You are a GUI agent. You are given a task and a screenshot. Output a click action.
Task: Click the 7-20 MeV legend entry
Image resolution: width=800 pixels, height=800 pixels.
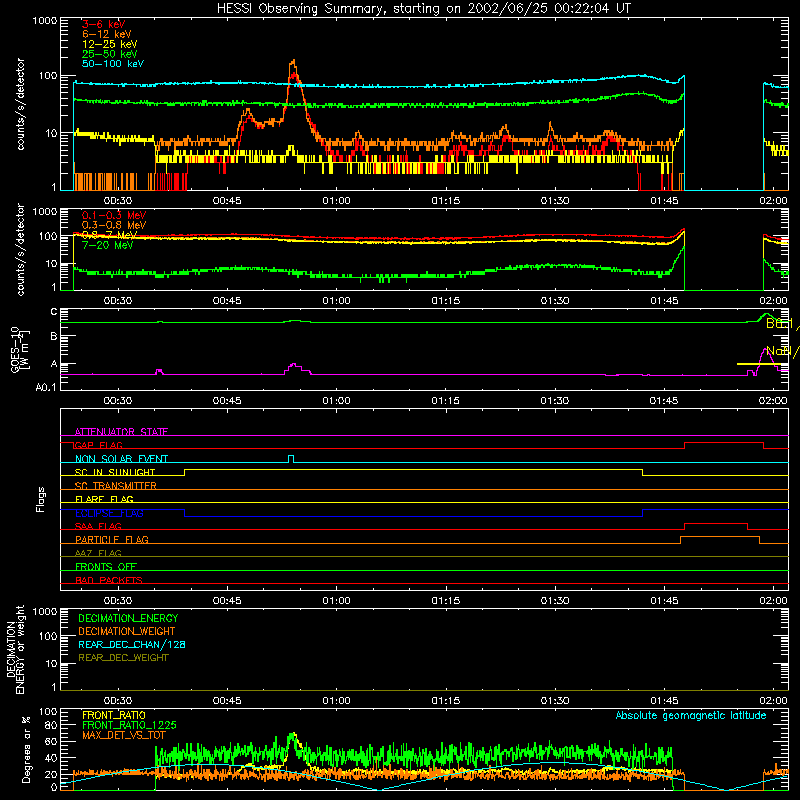pyautogui.click(x=107, y=245)
